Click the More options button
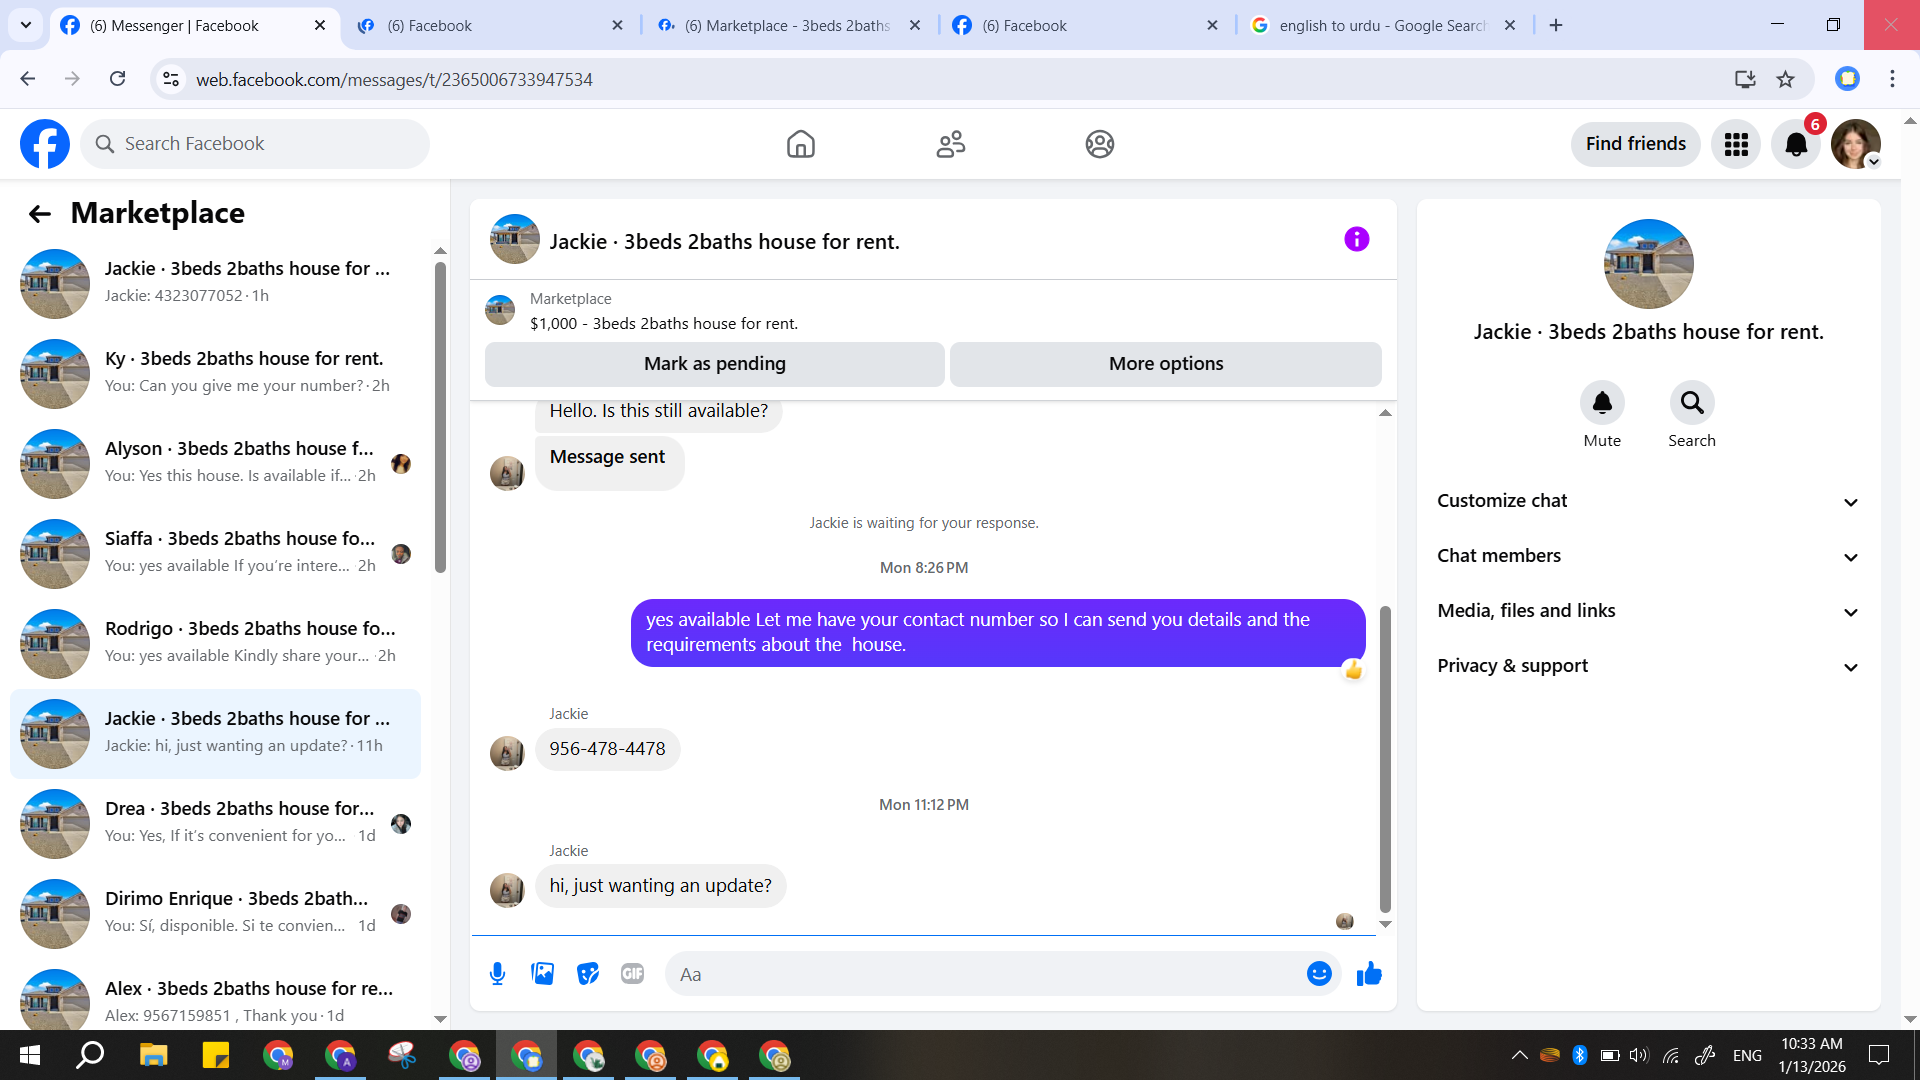 (1165, 364)
